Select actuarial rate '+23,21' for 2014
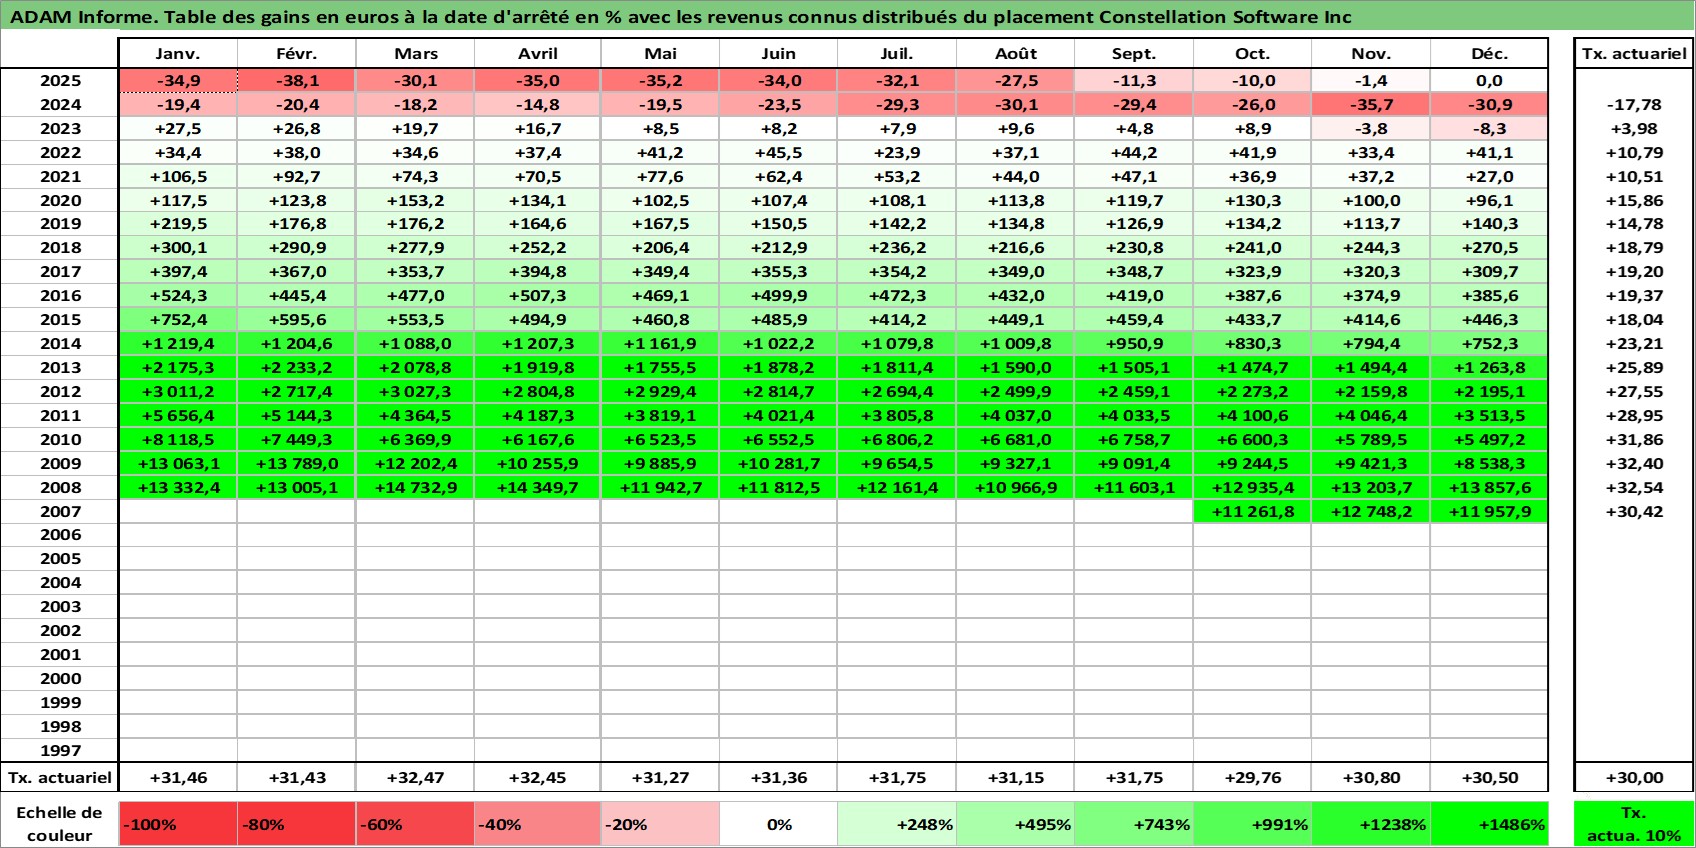The image size is (1696, 848). point(1634,344)
